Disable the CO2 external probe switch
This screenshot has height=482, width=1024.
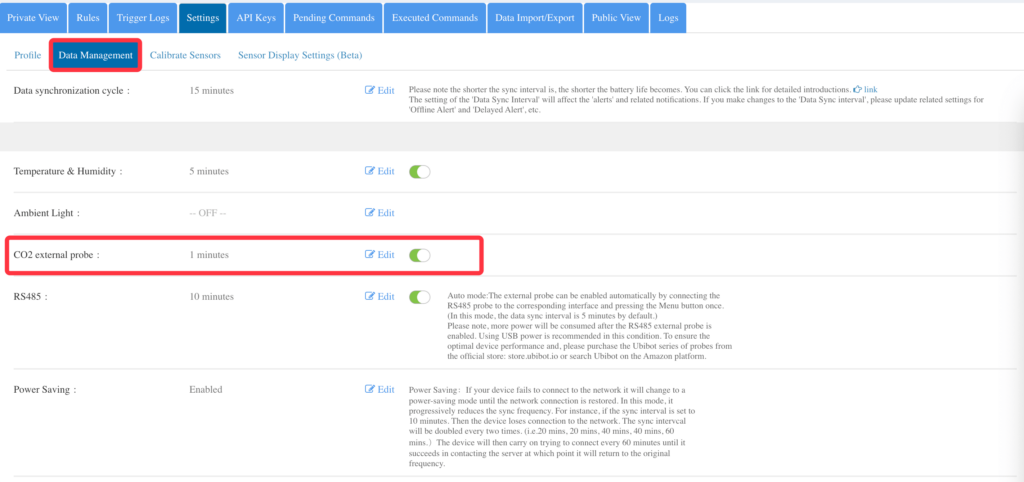click(419, 255)
